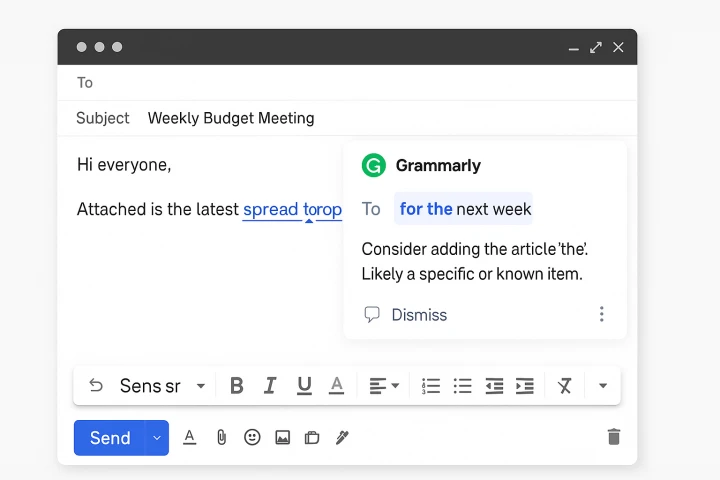Click the undo arrow in formatting toolbar
The image size is (720, 480).
(x=96, y=385)
